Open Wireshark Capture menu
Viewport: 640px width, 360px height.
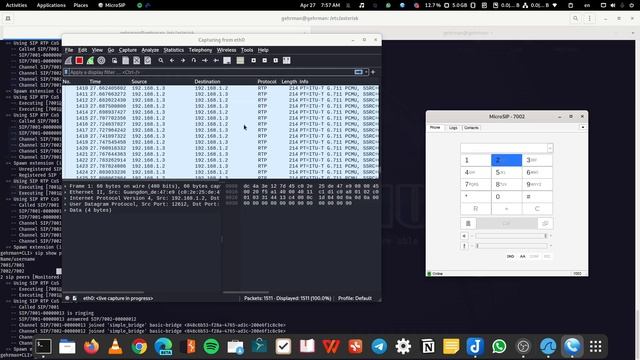click(127, 50)
